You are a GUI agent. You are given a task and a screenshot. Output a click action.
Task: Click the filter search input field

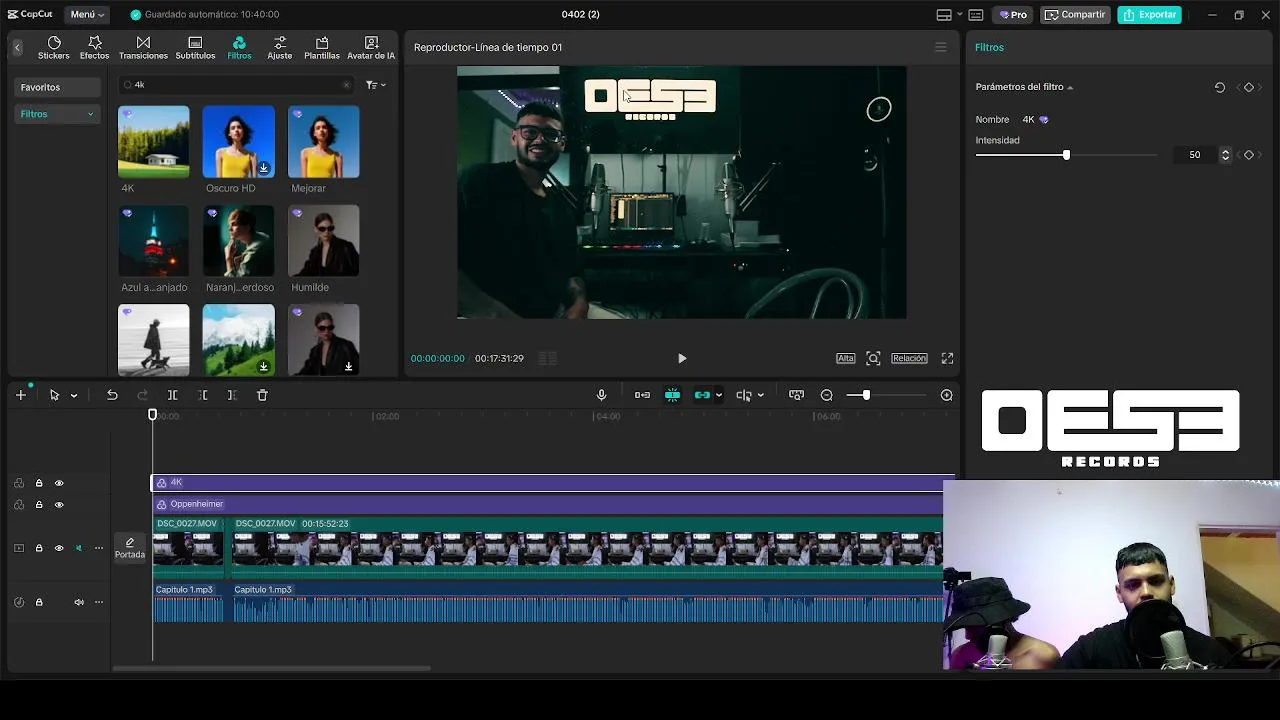point(237,85)
